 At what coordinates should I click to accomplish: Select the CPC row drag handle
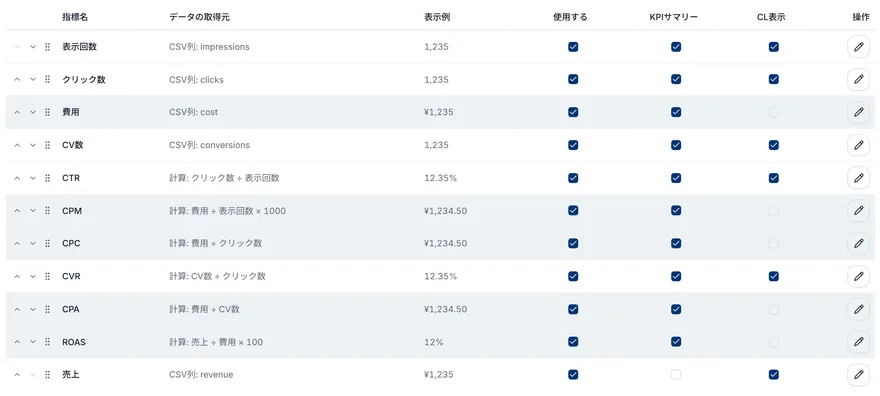coord(48,243)
